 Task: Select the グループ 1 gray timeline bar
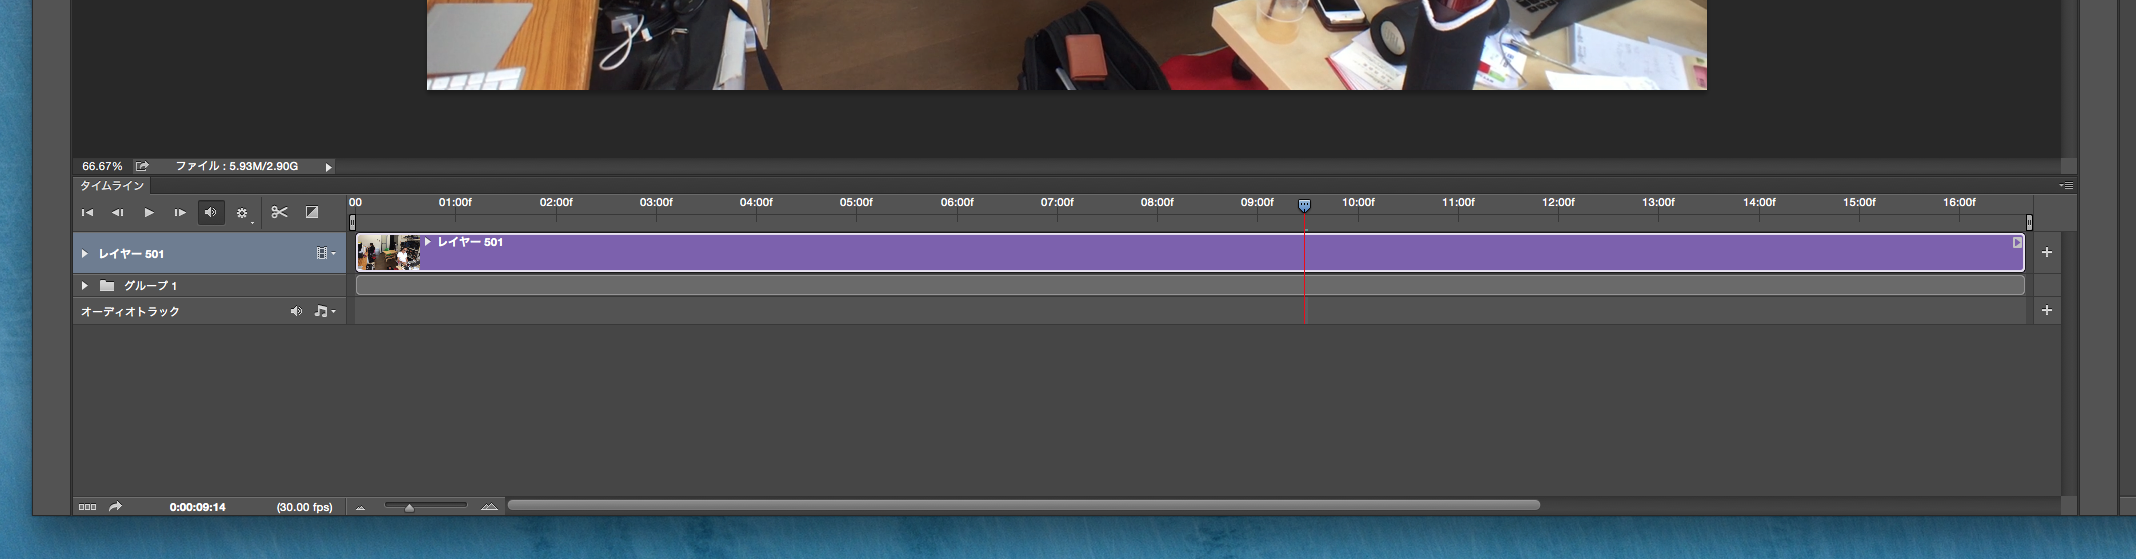(x=1190, y=286)
